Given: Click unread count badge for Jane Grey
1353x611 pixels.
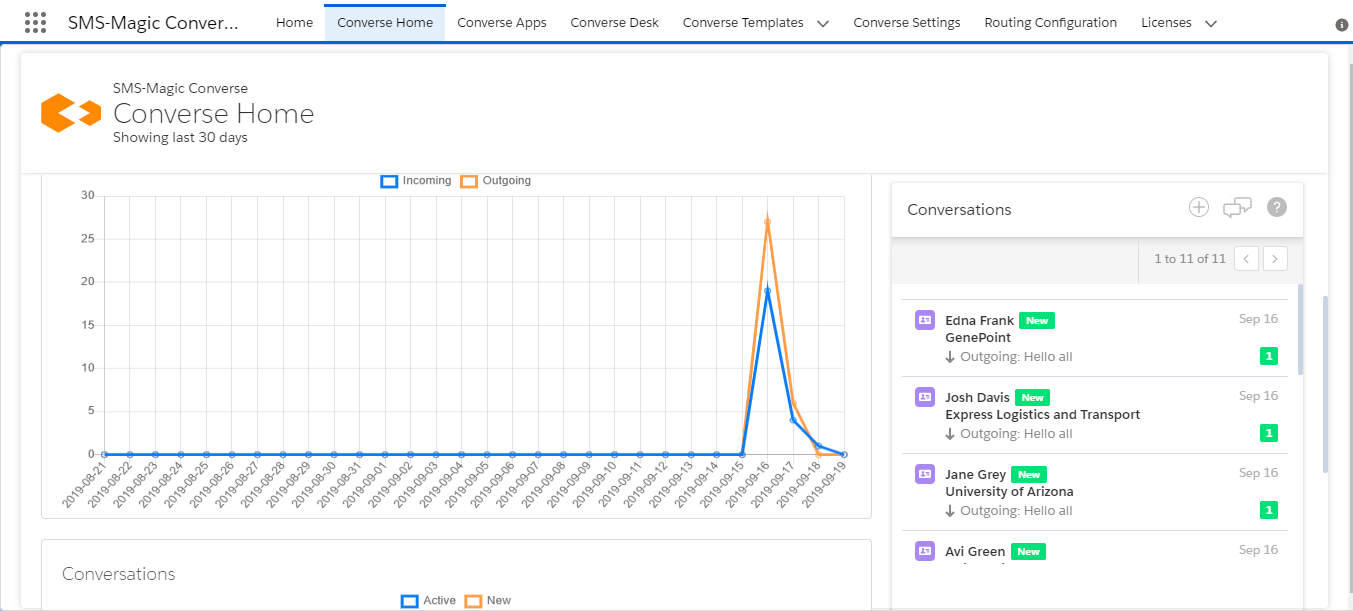Looking at the screenshot, I should coord(1269,510).
